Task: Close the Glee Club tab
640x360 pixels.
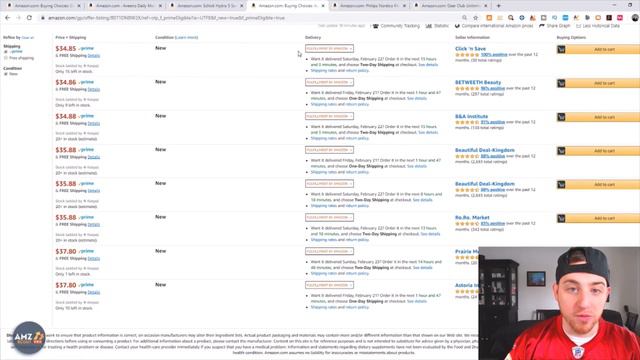Action: tap(485, 6)
